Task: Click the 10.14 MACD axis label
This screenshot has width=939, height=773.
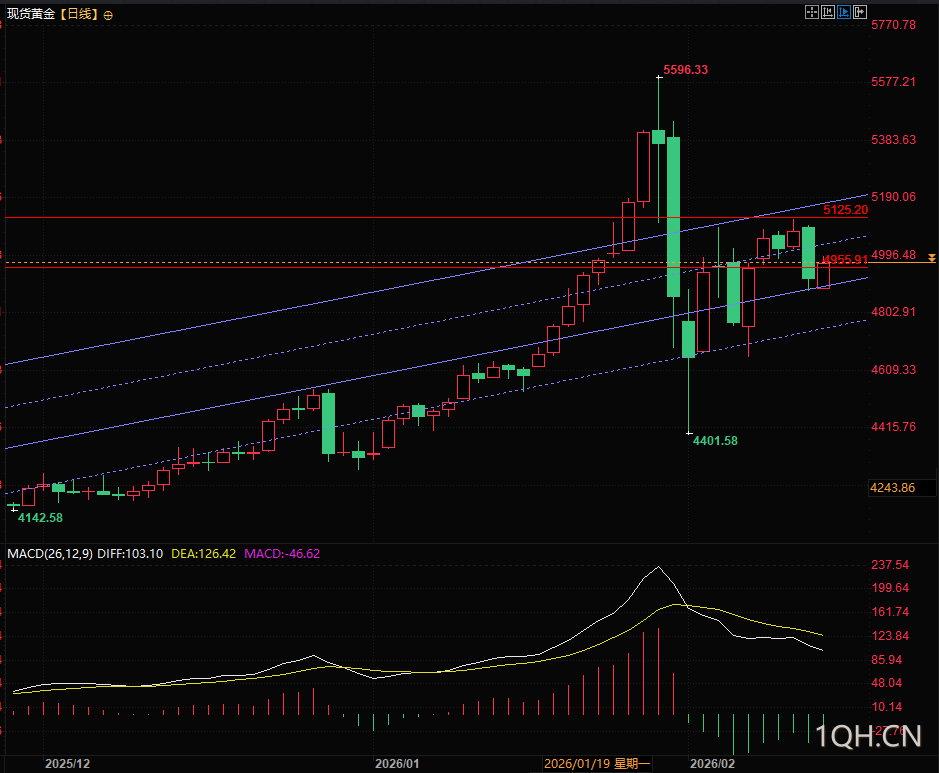Action: tap(887, 707)
